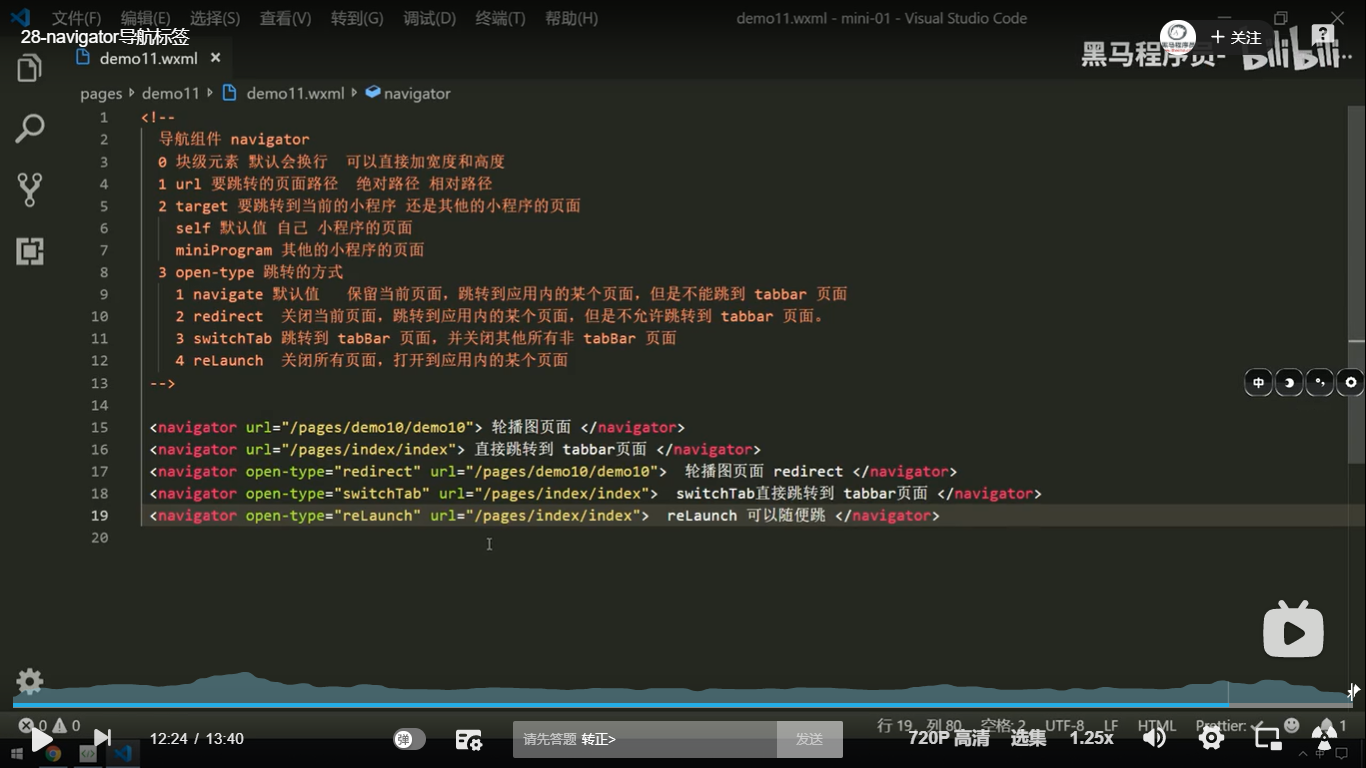Click the HTML language mode status item
The image size is (1366, 768).
click(x=1157, y=726)
